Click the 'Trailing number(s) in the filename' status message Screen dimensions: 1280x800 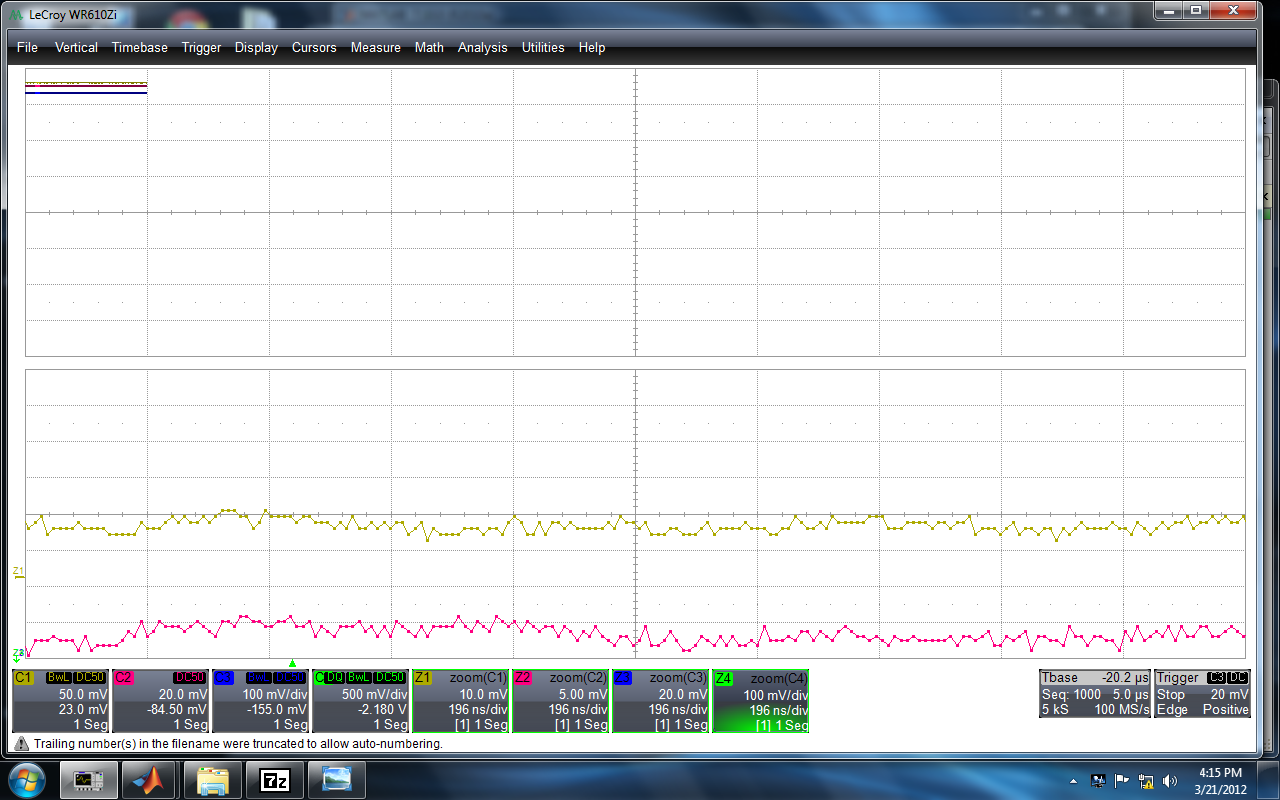pyautogui.click(x=238, y=744)
